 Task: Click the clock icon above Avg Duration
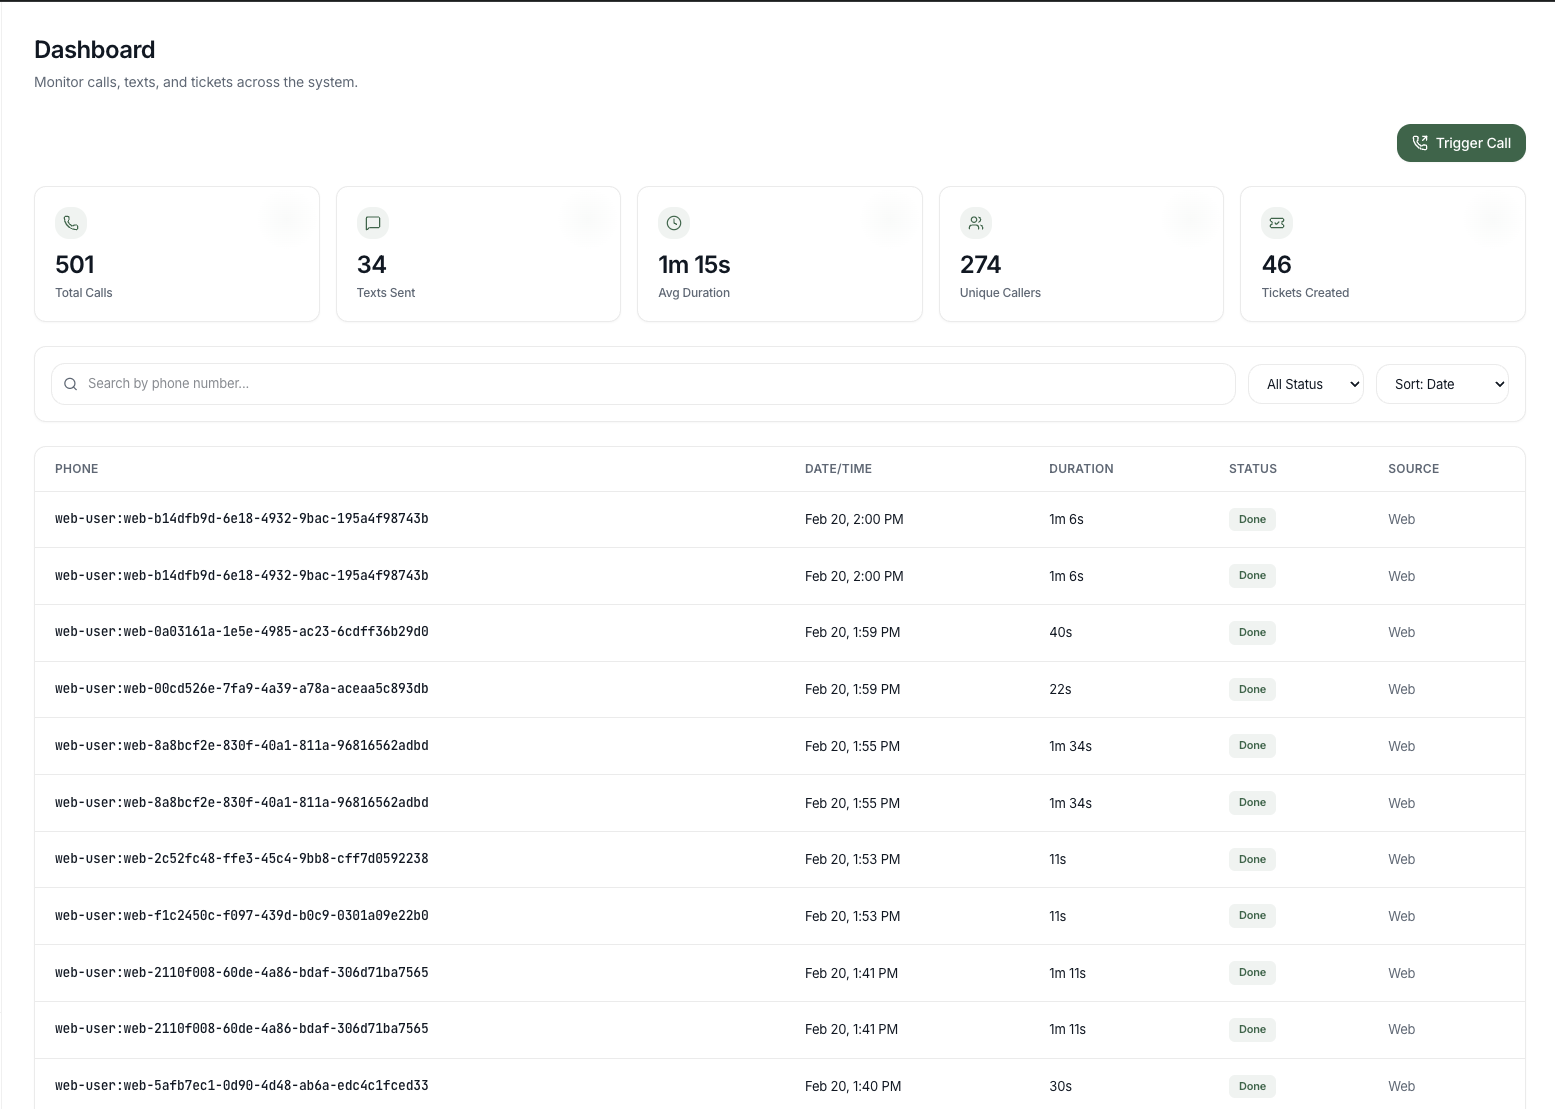click(674, 223)
